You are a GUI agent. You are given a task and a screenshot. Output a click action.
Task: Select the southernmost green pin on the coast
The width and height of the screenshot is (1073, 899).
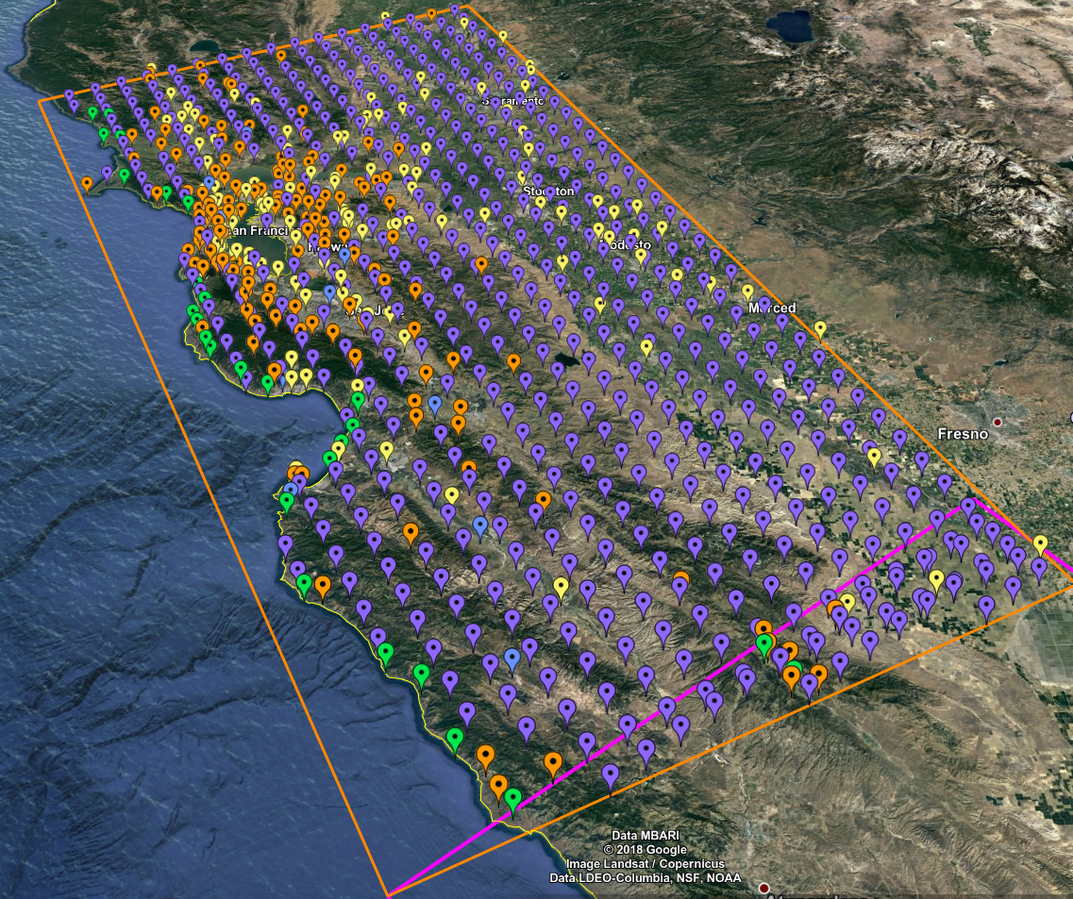[x=513, y=798]
